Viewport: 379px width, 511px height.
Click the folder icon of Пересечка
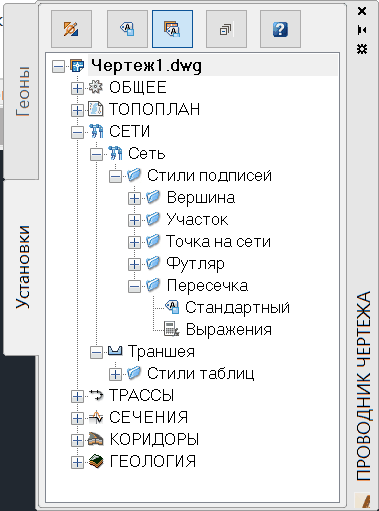click(153, 285)
